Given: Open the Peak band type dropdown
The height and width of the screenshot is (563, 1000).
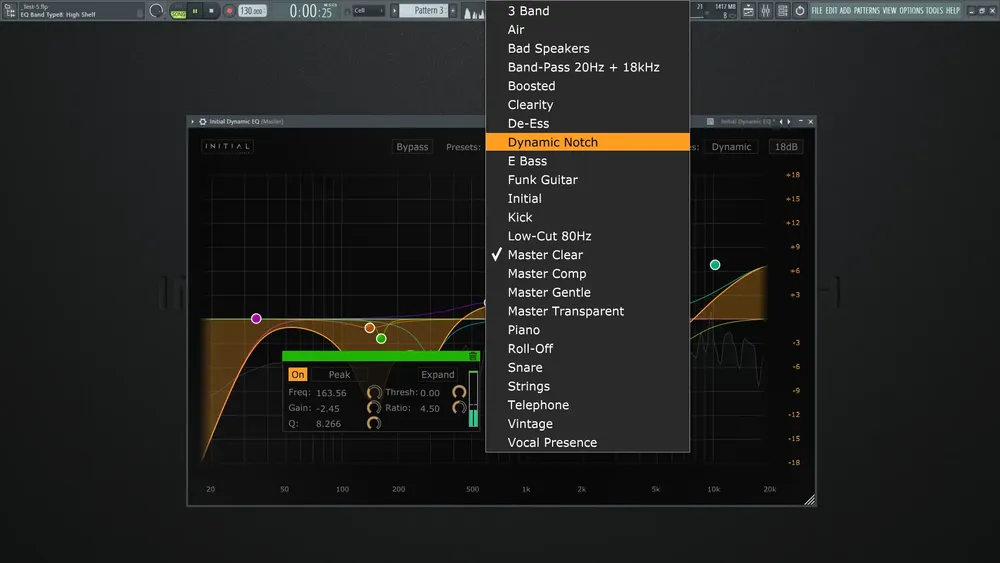Looking at the screenshot, I should tap(339, 374).
